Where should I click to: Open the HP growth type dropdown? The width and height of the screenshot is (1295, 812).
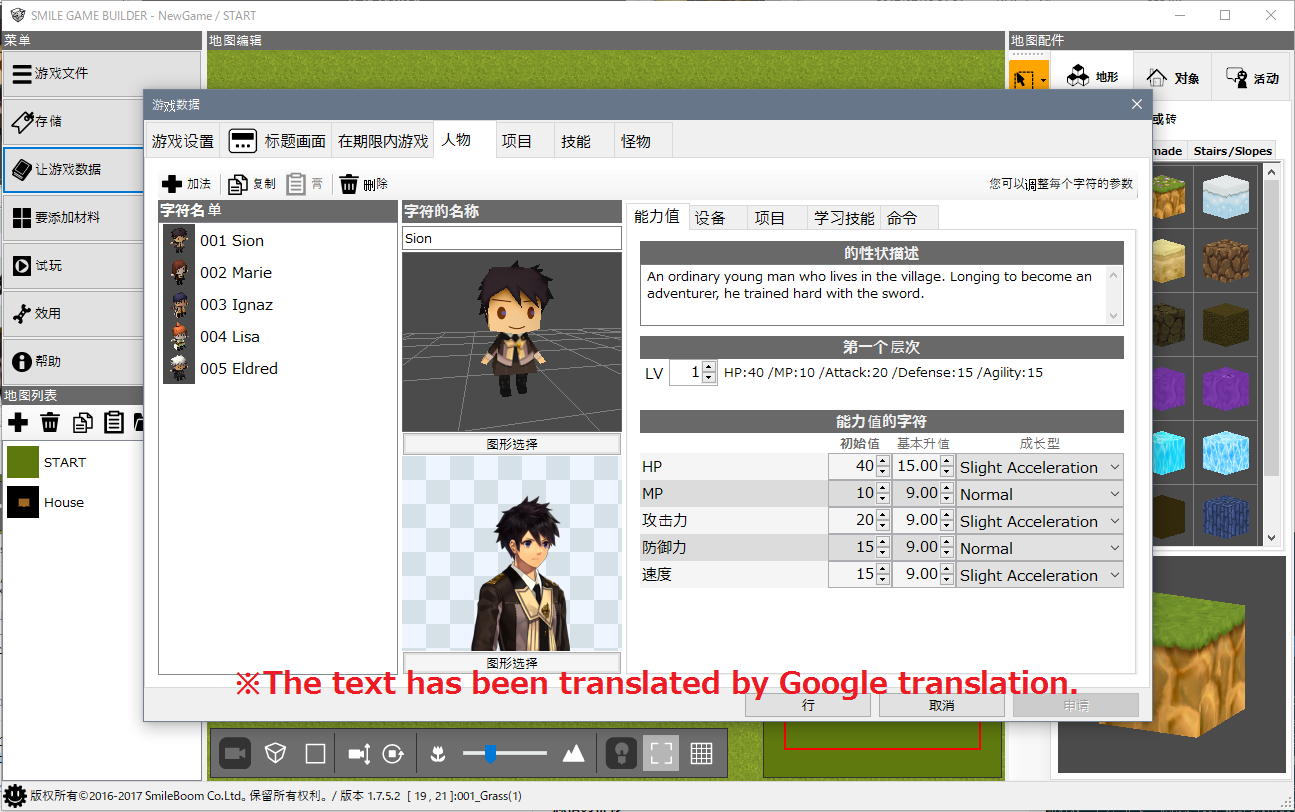pyautogui.click(x=1039, y=467)
